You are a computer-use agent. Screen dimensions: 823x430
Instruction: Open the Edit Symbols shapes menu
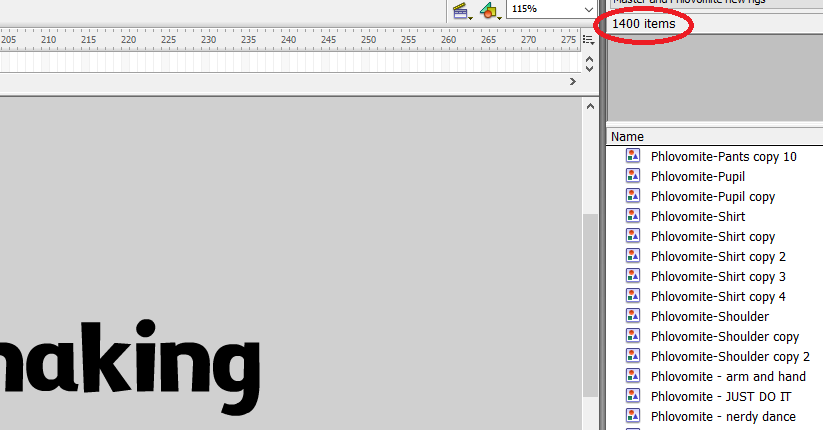[490, 11]
